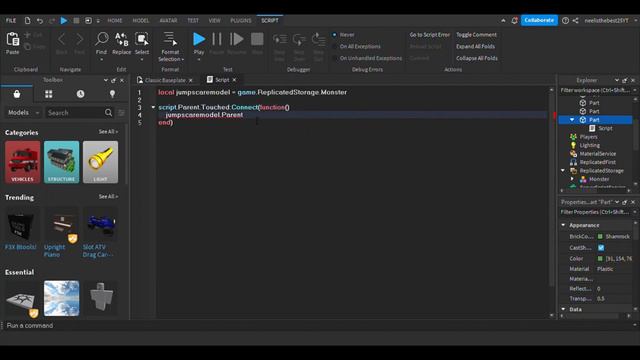Screen dimensions: 640x360
Task: Select On All Exceptions radio button
Action: [334, 47]
